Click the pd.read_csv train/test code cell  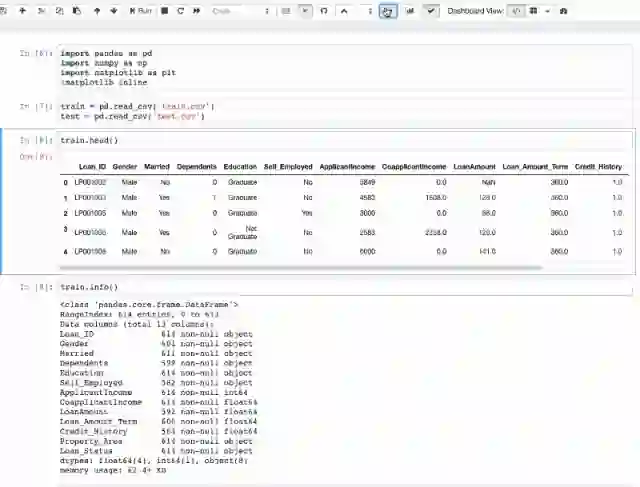345,111
